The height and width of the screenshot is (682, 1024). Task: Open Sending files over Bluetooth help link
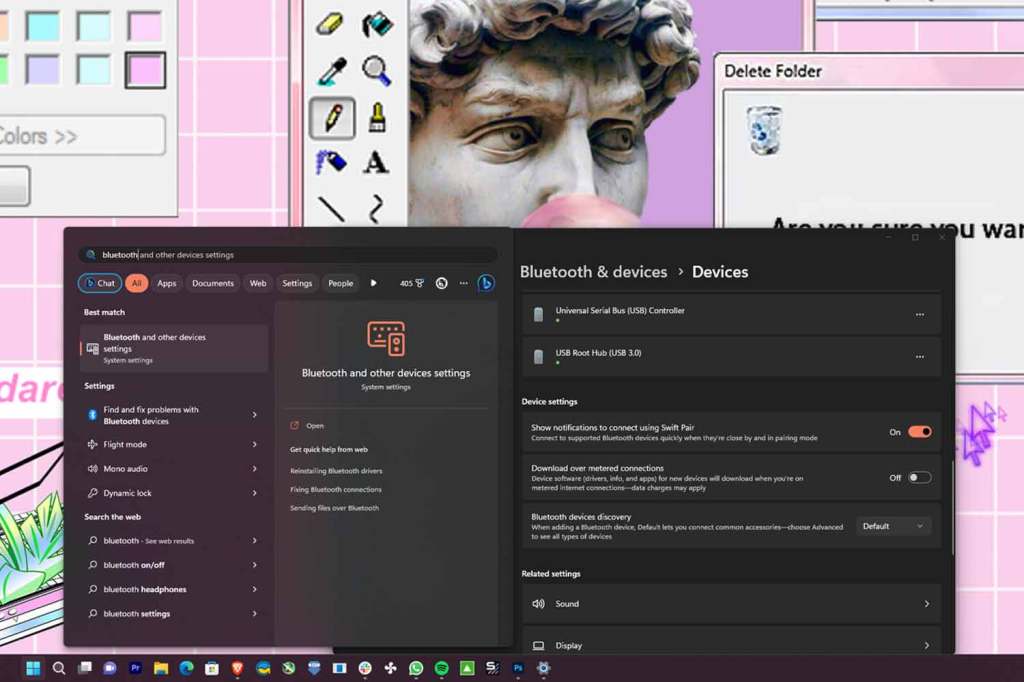[x=334, y=508]
